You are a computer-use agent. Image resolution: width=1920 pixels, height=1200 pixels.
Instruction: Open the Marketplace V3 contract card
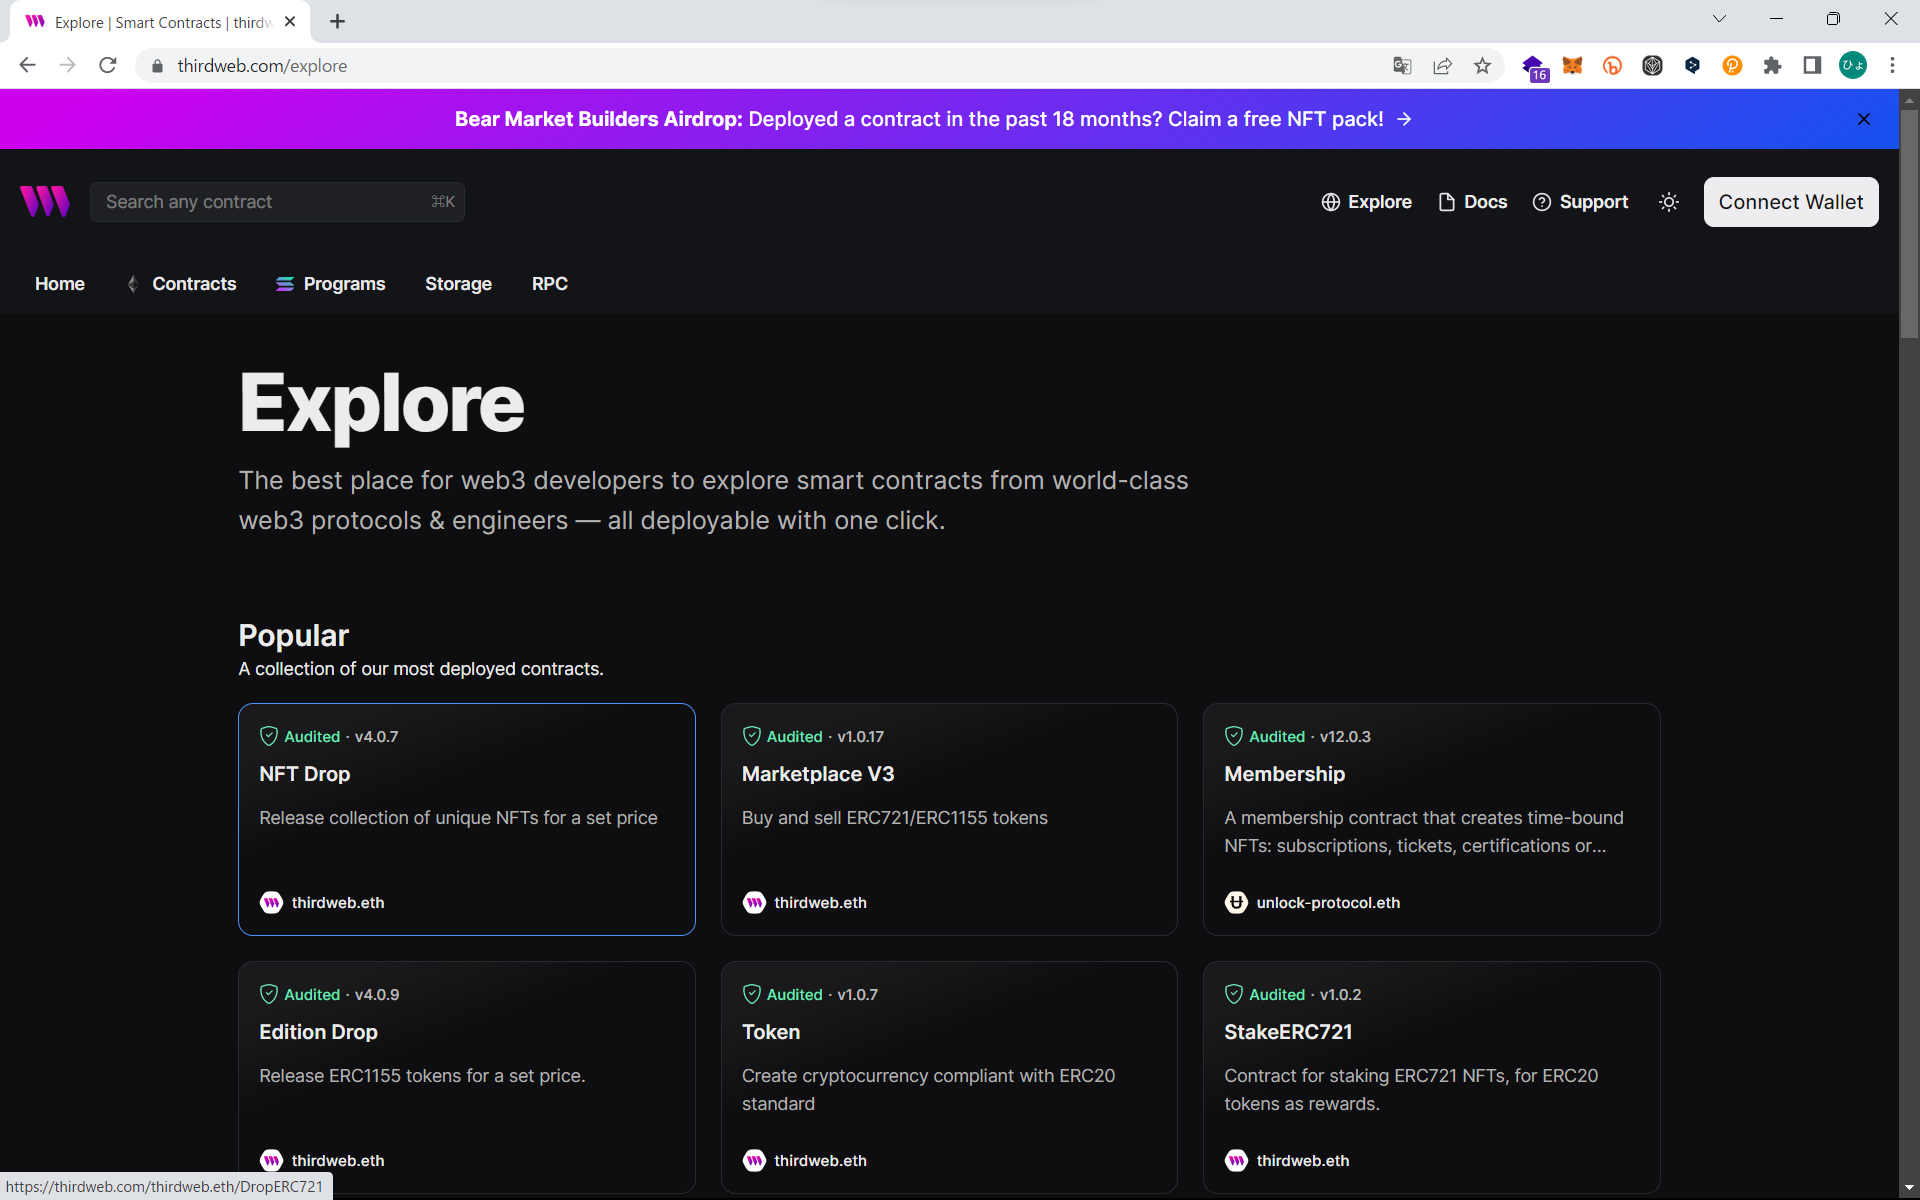948,819
